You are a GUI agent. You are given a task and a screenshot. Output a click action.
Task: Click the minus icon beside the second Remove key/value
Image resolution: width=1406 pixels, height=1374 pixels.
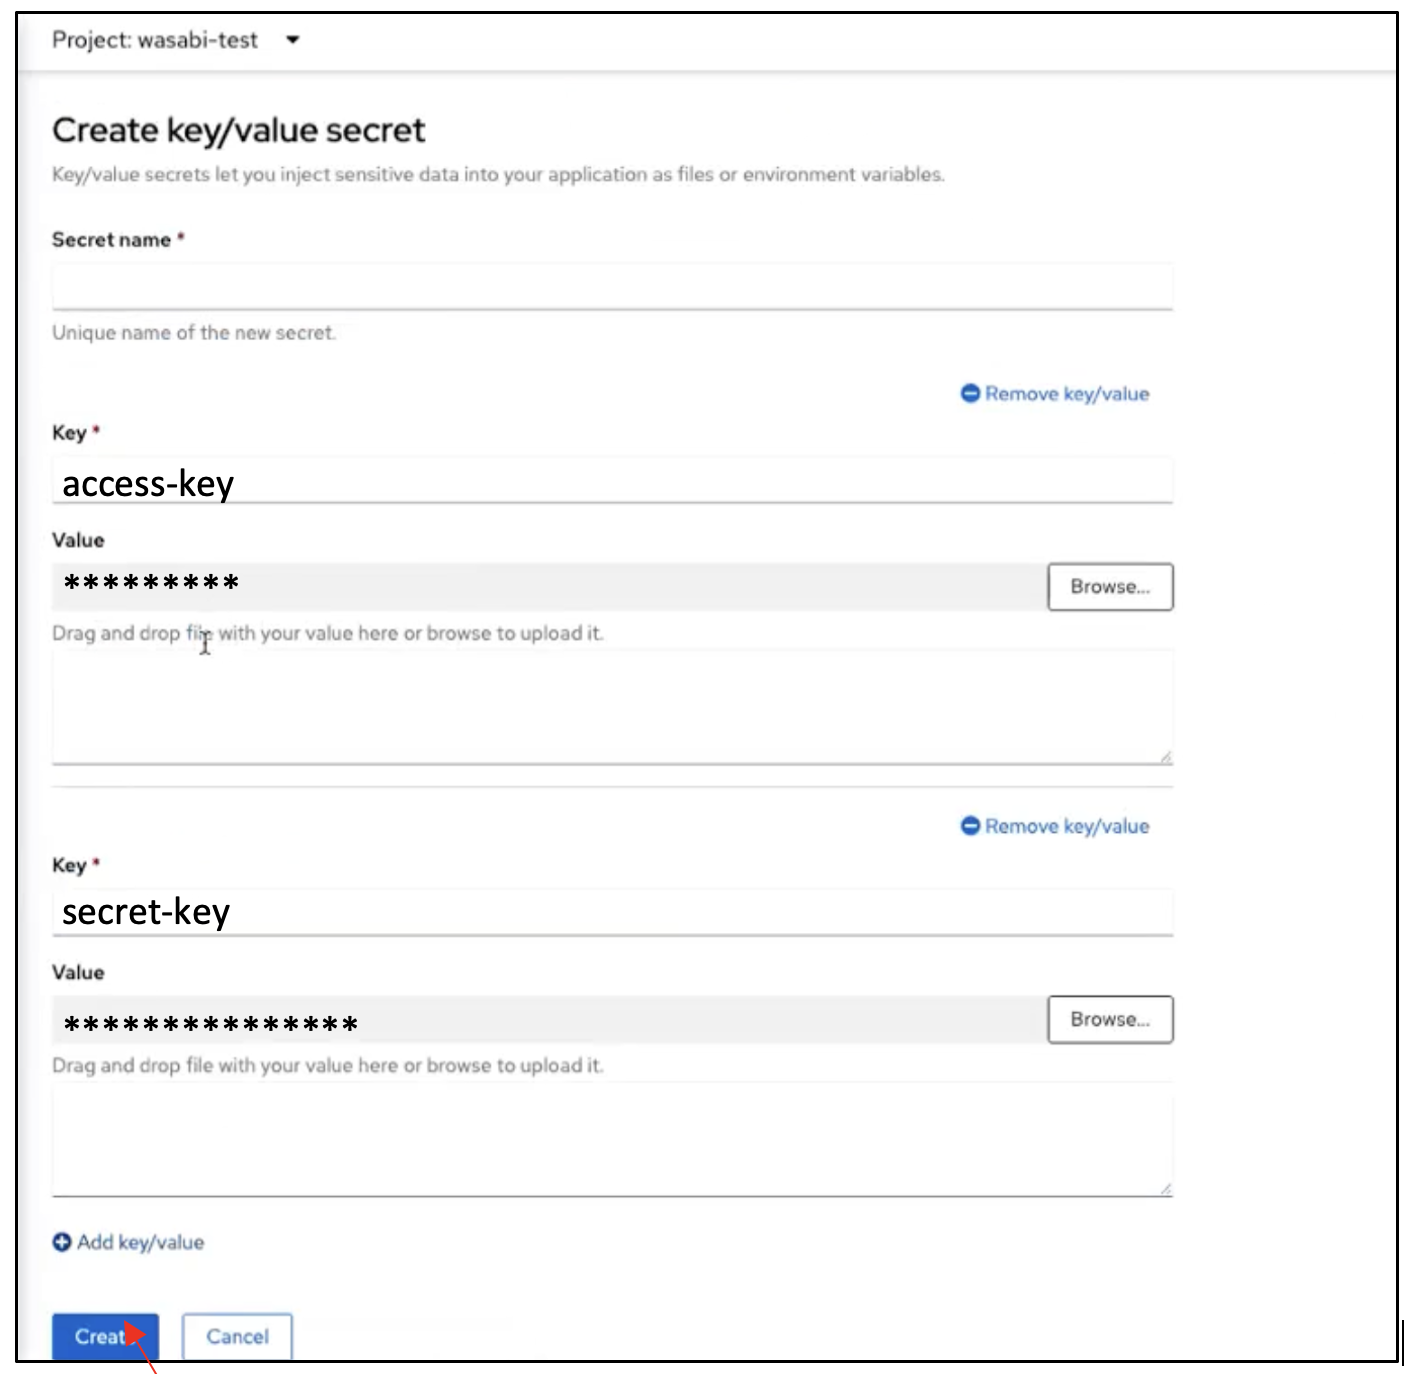coord(970,826)
